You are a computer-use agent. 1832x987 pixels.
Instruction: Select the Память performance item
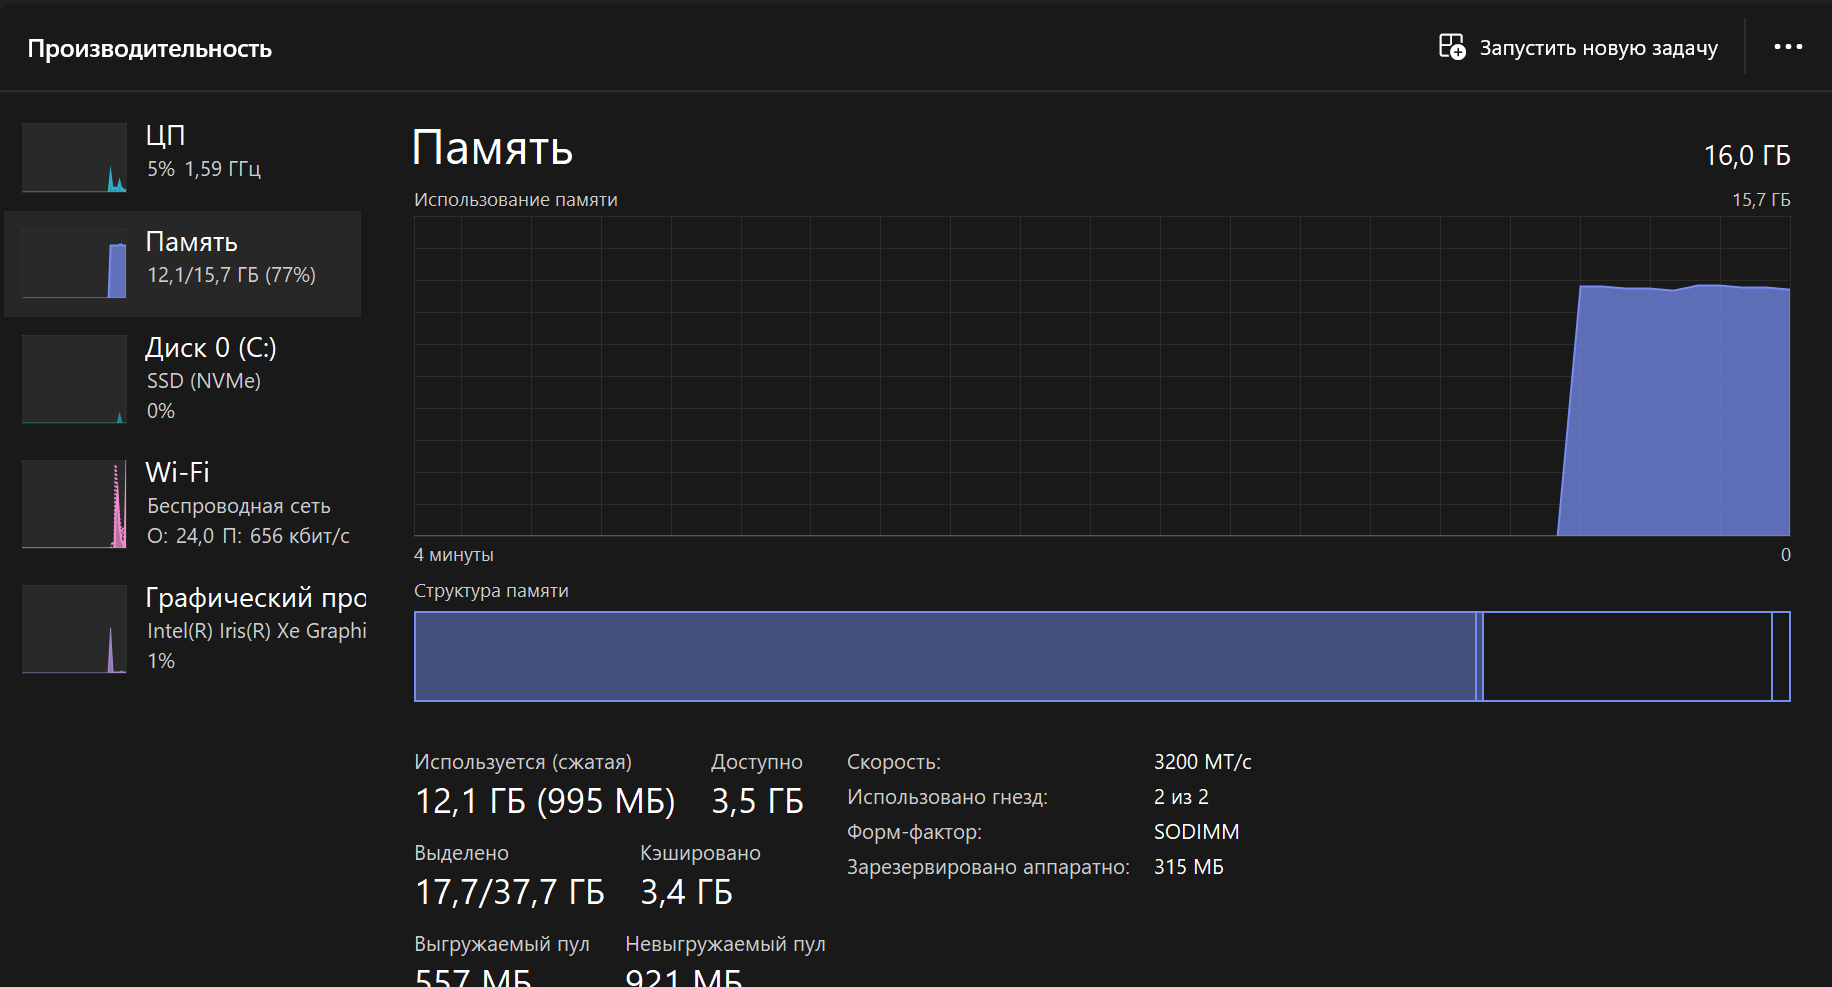coord(183,264)
